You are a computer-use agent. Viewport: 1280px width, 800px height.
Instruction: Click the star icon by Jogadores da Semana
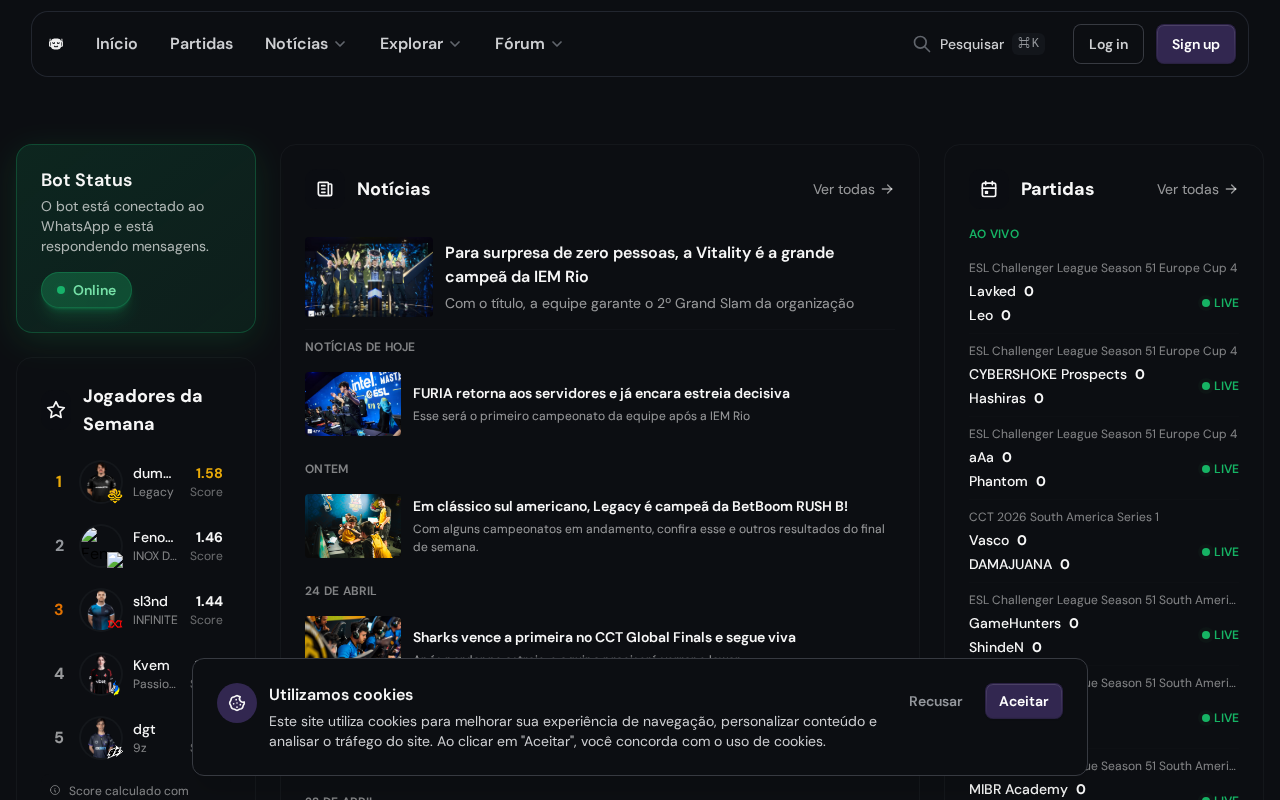click(56, 410)
